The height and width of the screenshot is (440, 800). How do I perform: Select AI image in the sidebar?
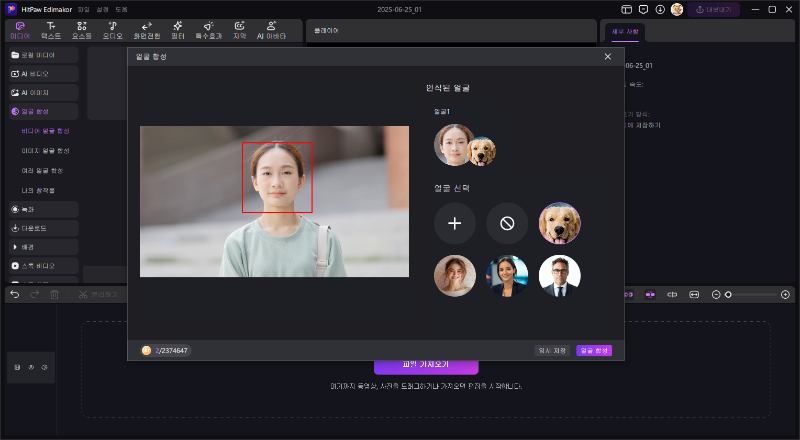(43, 93)
